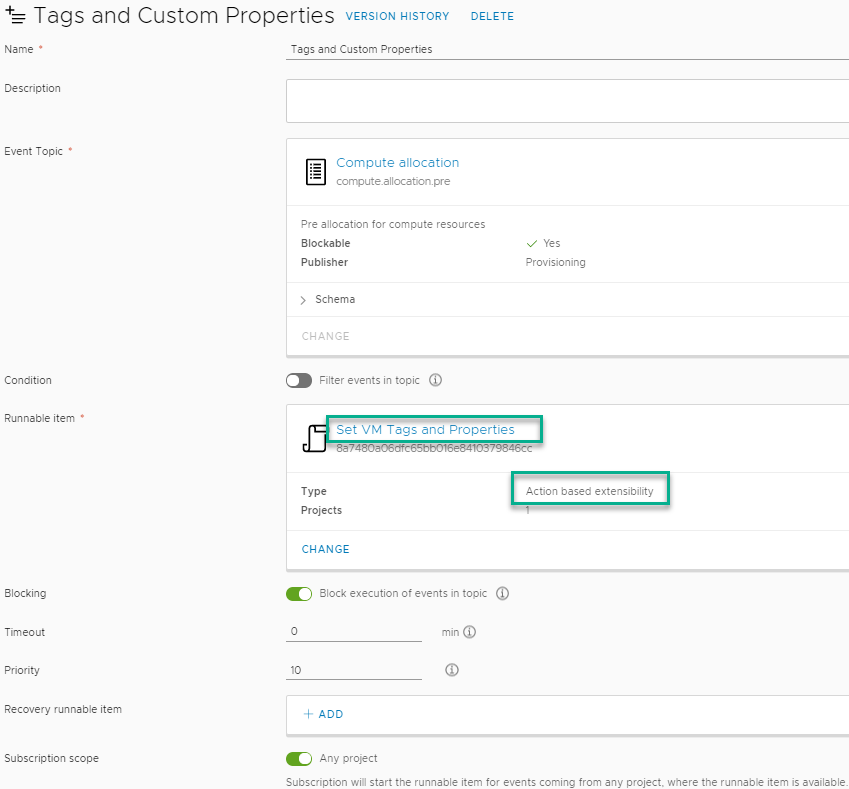Click the info icon next to Timeout min

(469, 632)
